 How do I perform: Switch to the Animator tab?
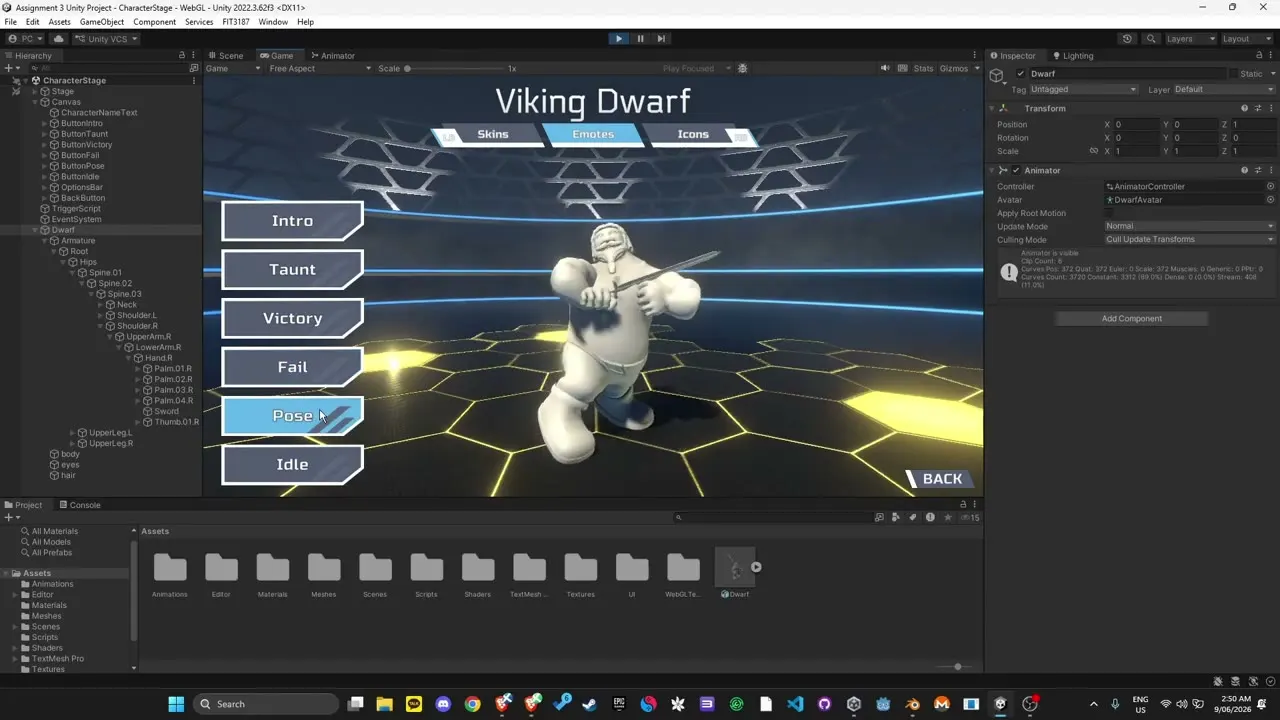click(x=333, y=56)
